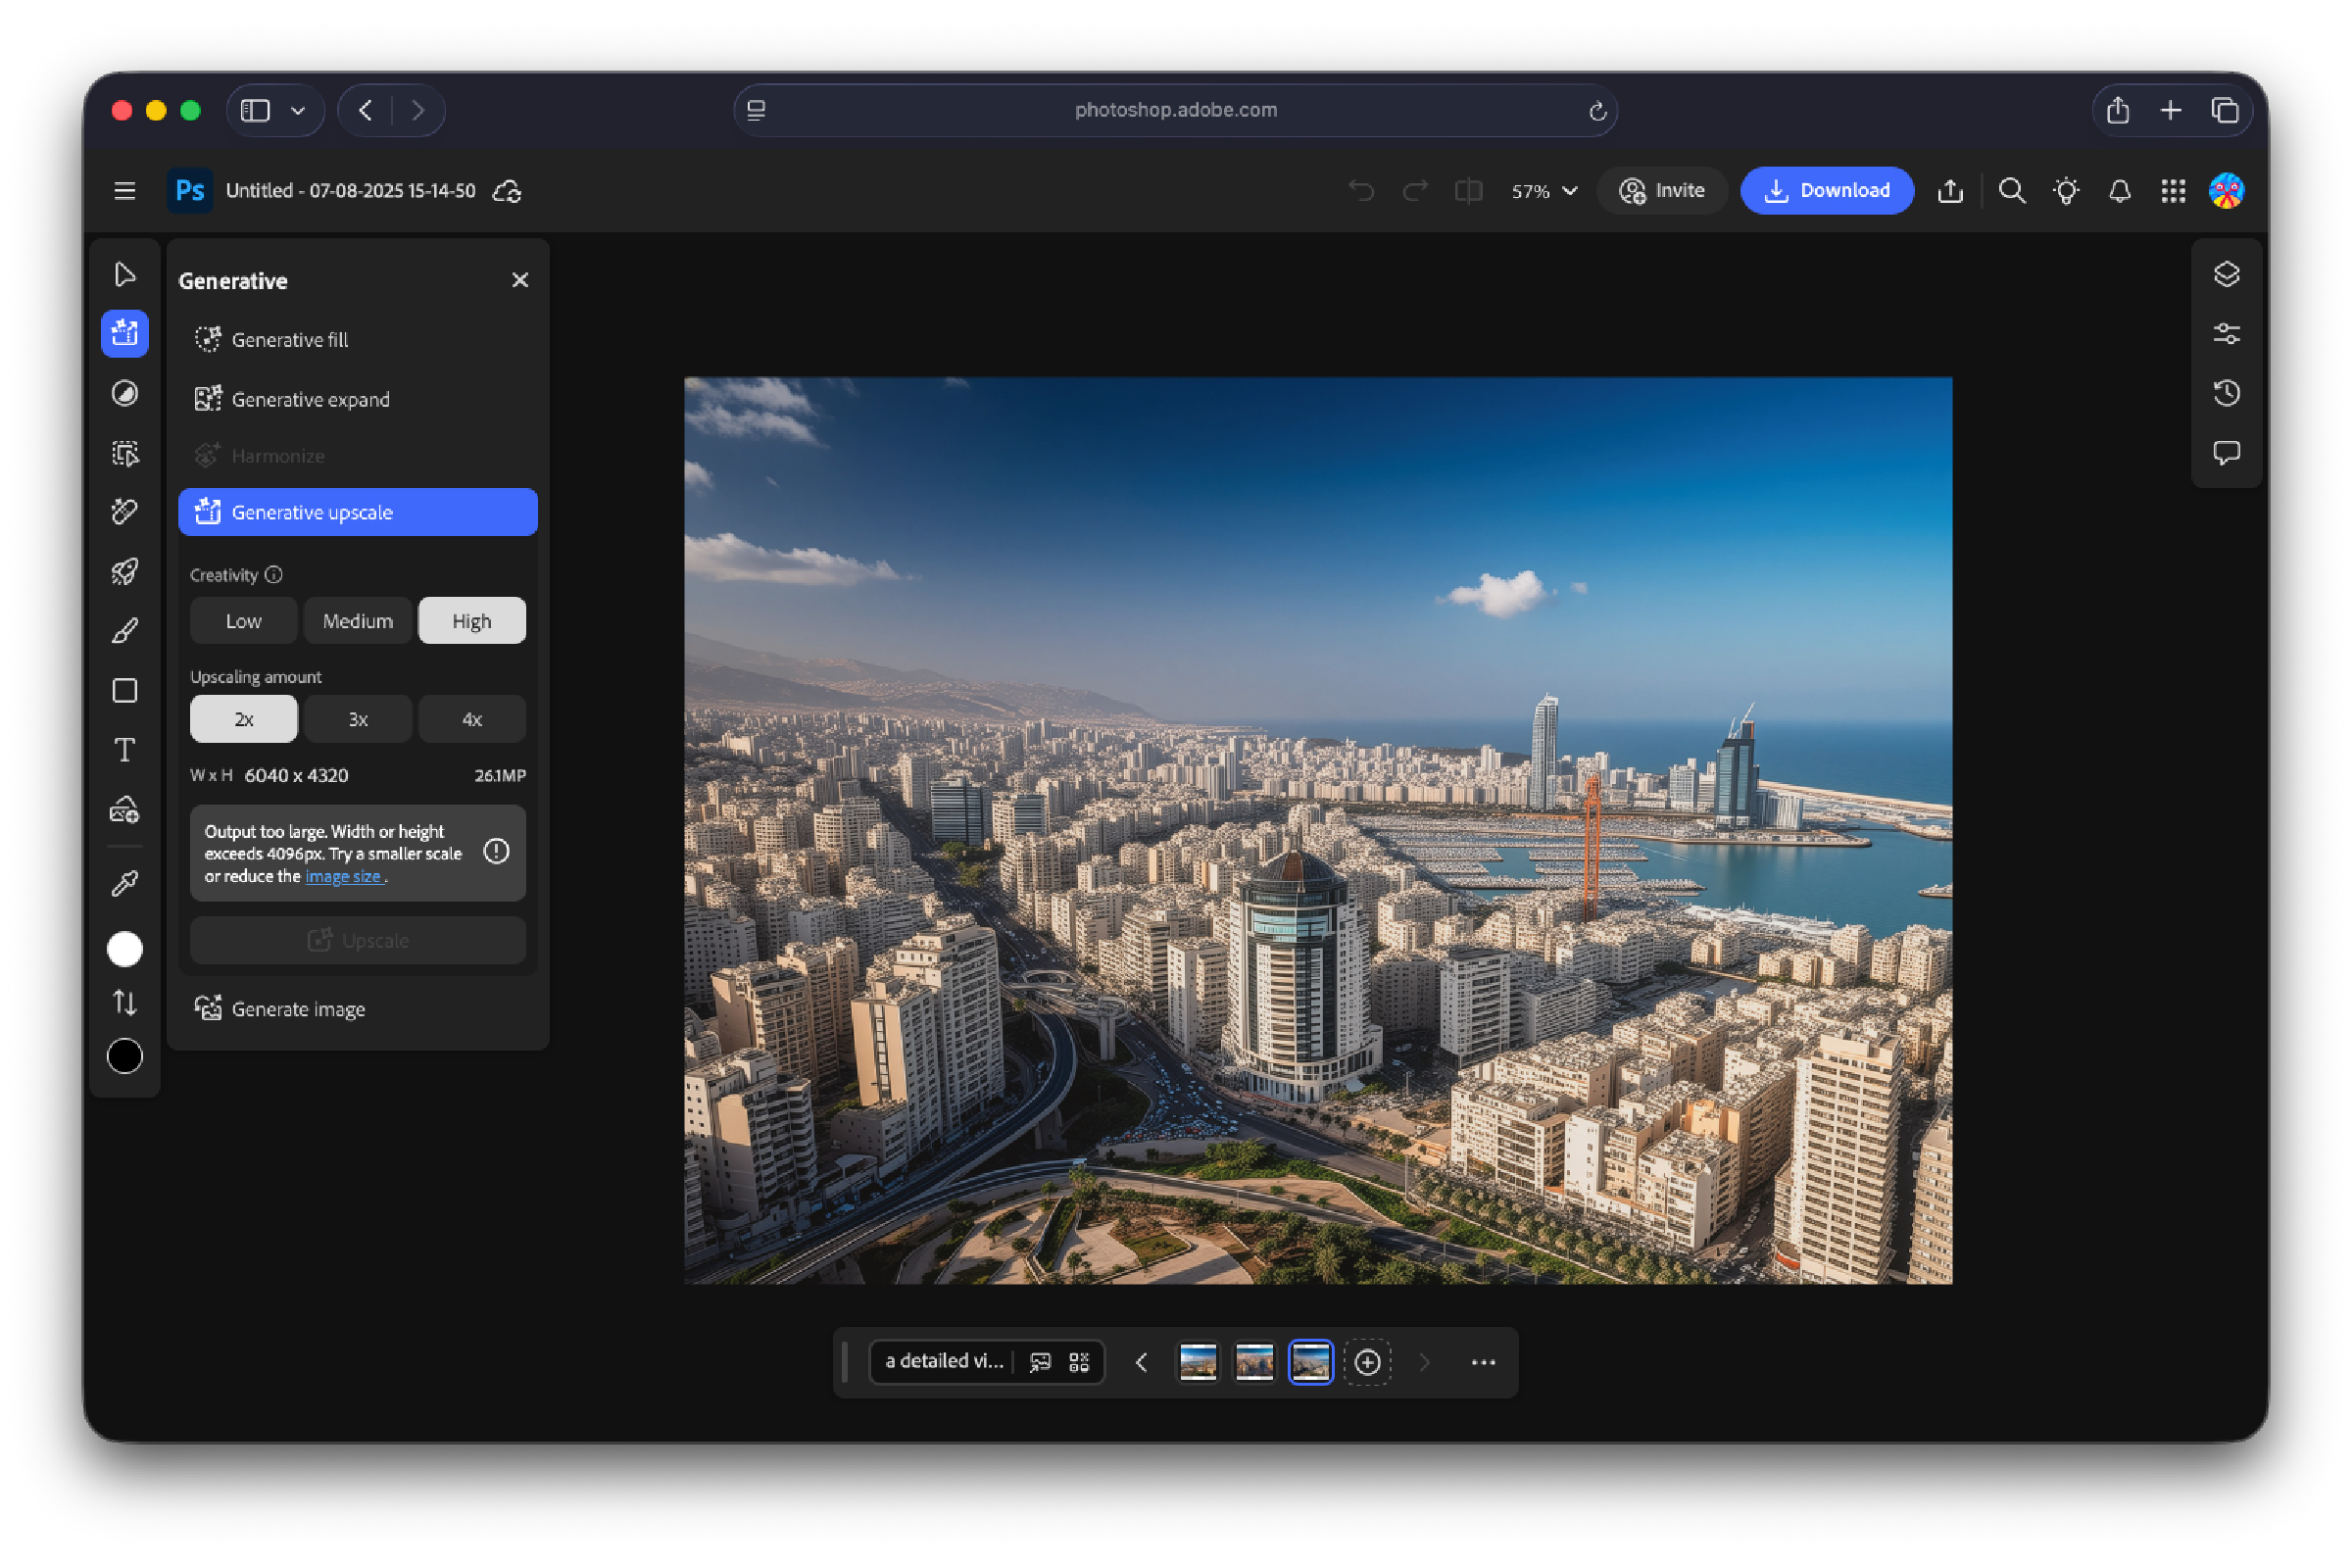The image size is (2352, 1568).
Task: Open the image size link in the warning
Action: tap(344, 876)
